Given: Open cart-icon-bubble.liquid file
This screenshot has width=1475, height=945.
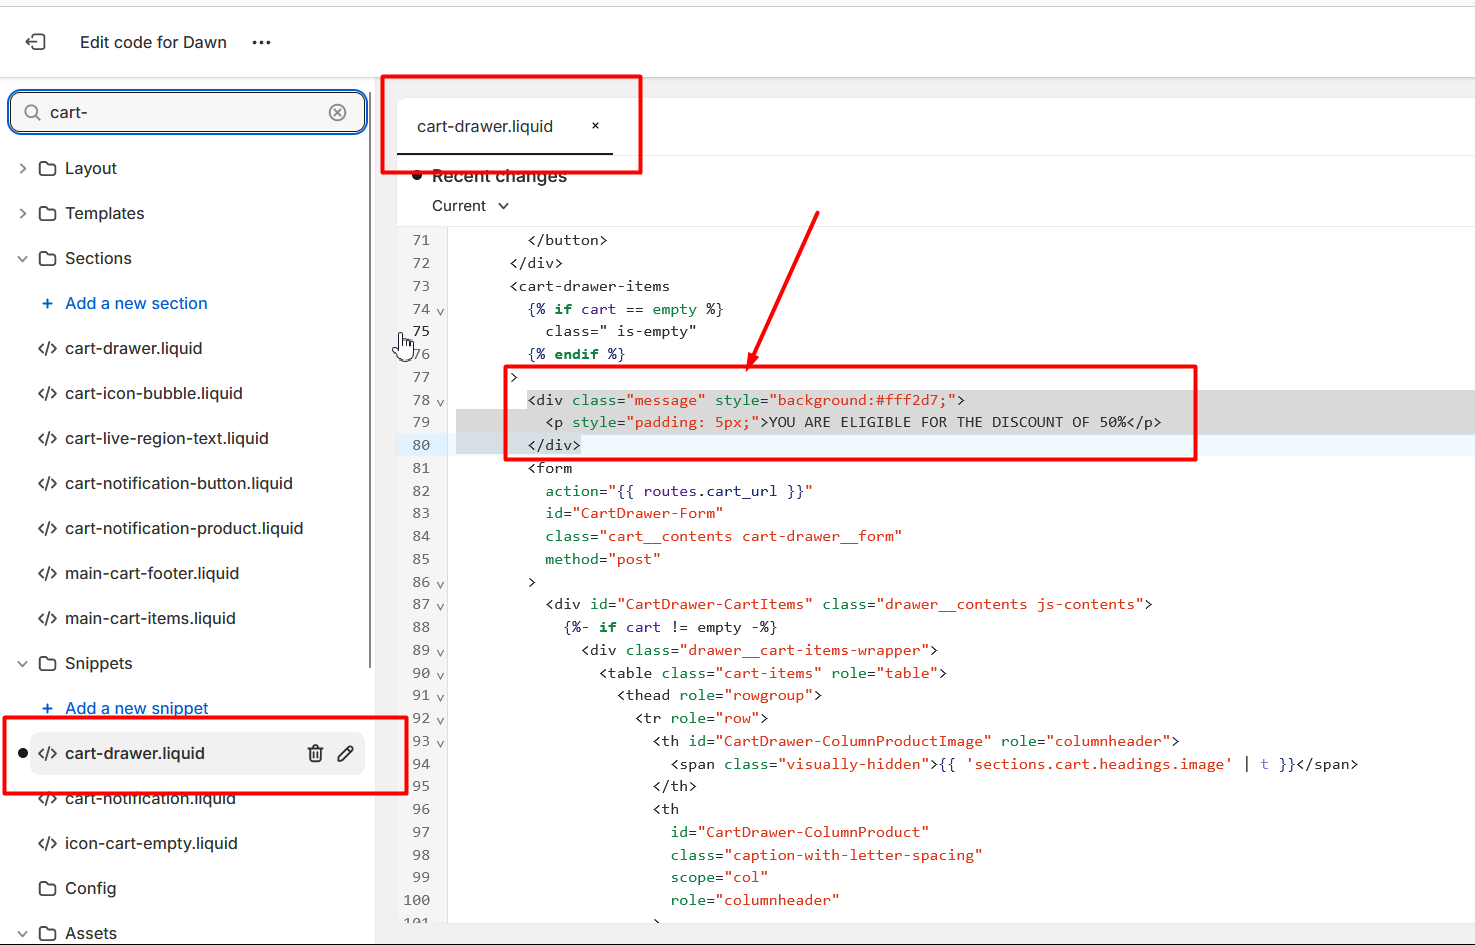Looking at the screenshot, I should 153,393.
